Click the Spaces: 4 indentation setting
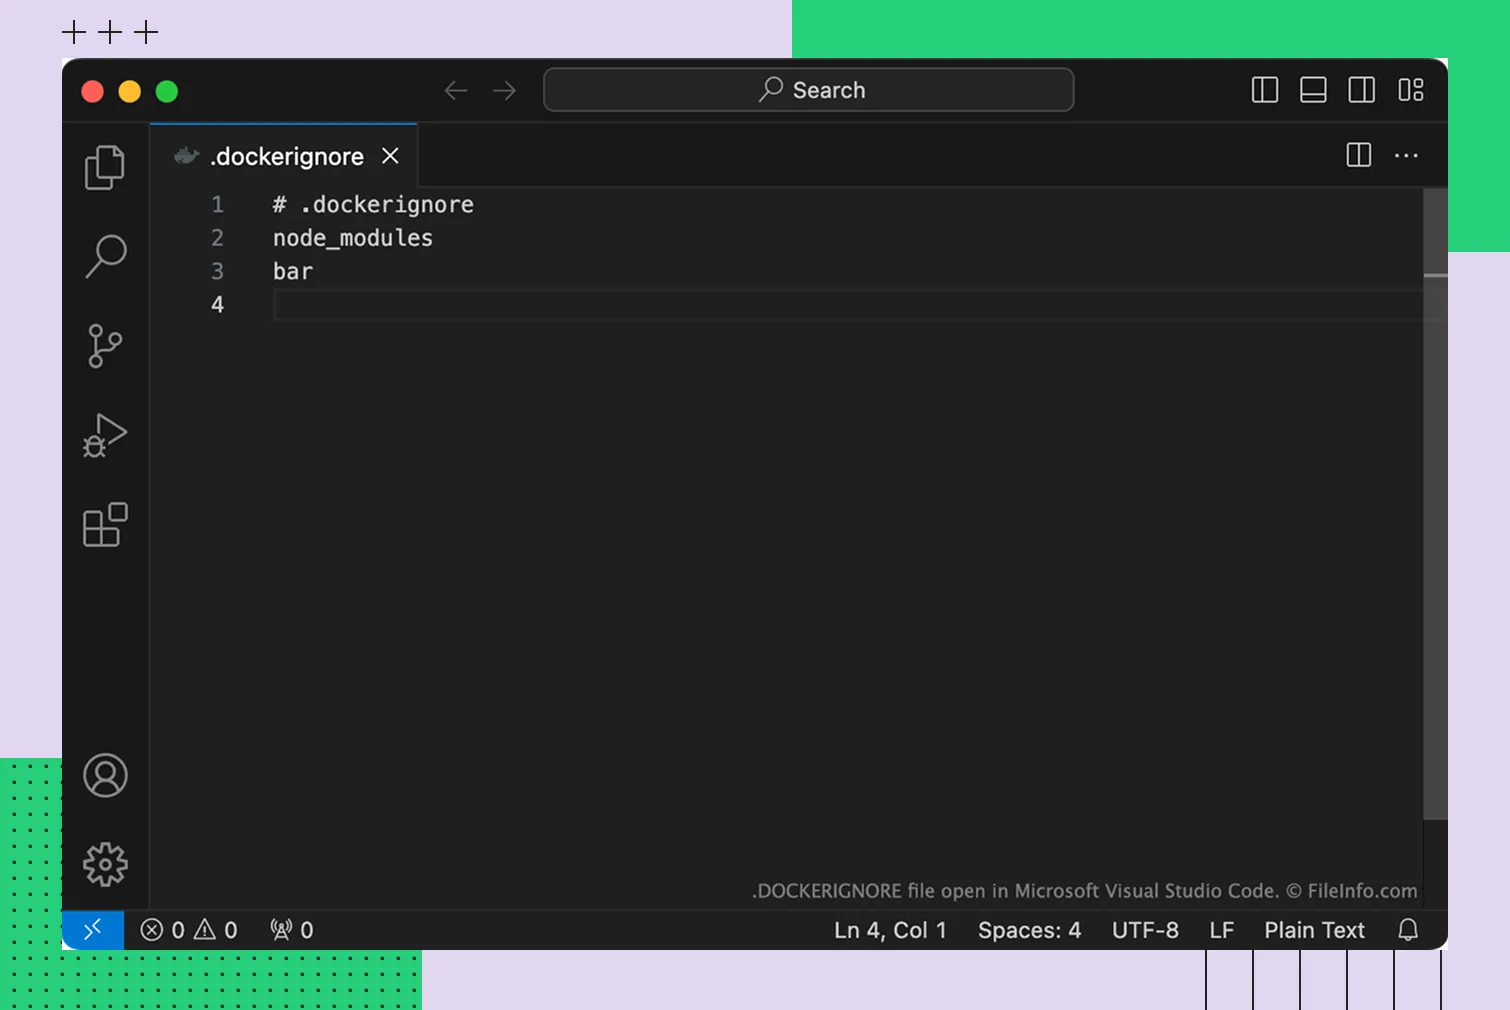 click(x=1029, y=930)
